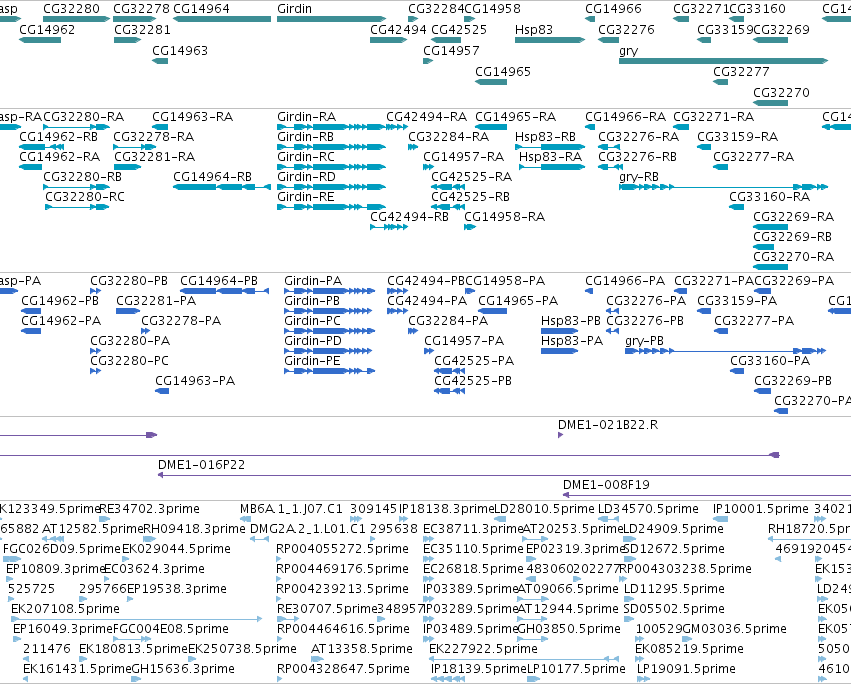Select the Hsp83-RA transcript label
Viewport: 851px width, 684px height.
pyautogui.click(x=550, y=157)
